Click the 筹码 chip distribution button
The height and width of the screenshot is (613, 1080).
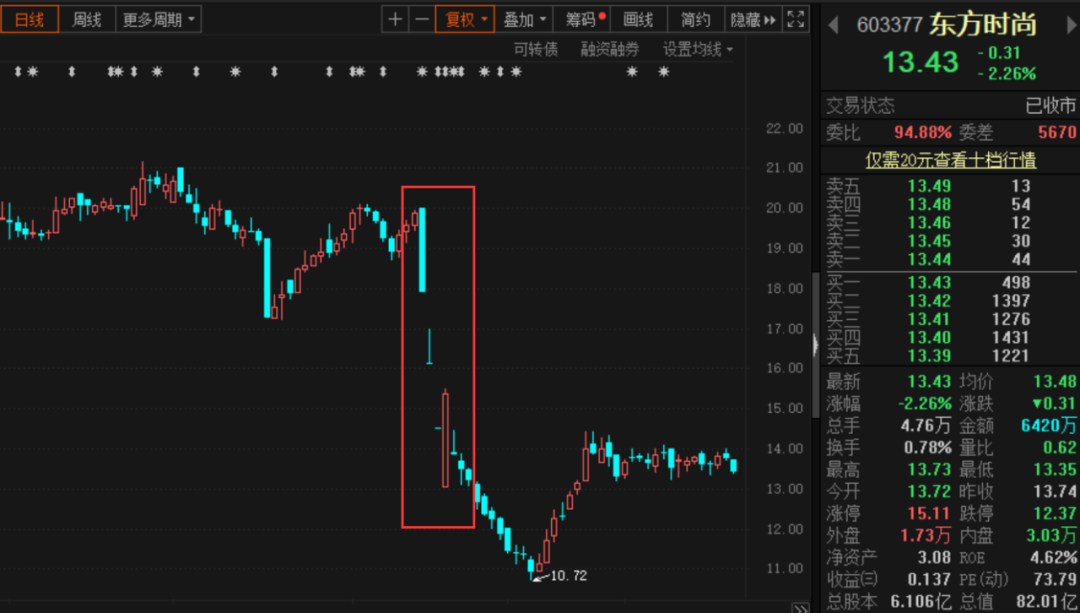click(585, 19)
